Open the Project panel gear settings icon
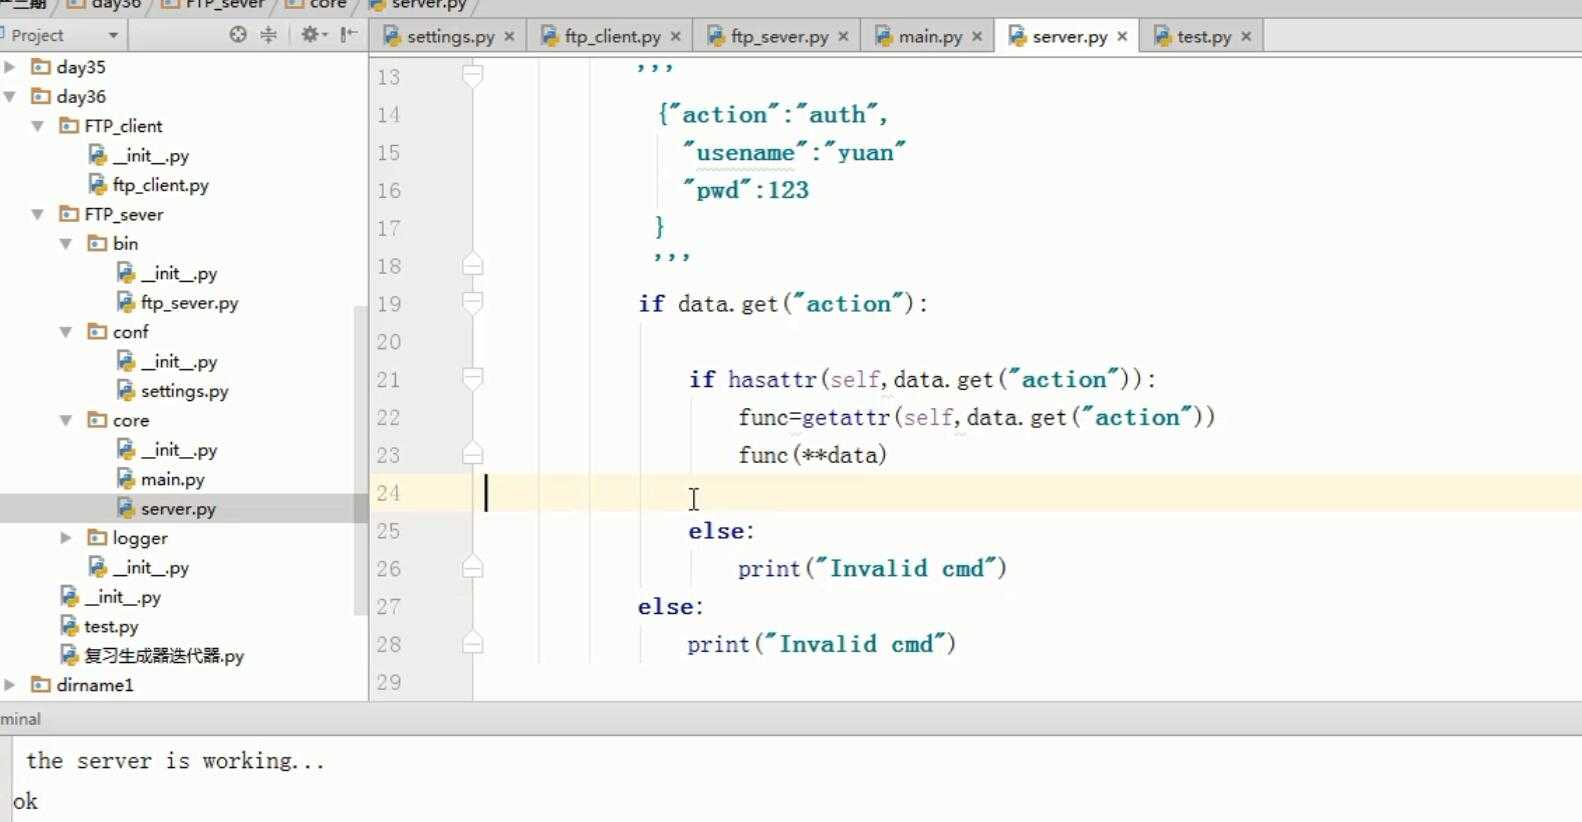 coord(312,35)
